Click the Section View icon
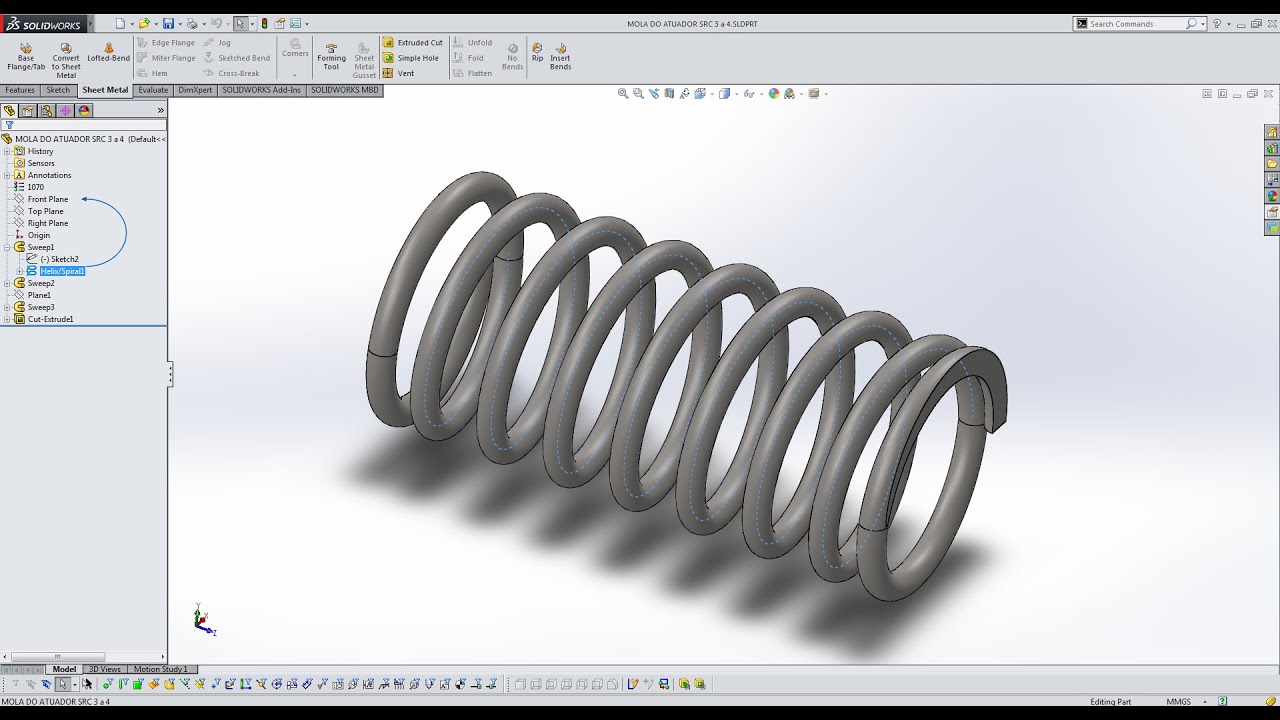Viewport: 1280px width, 720px height. click(x=669, y=94)
